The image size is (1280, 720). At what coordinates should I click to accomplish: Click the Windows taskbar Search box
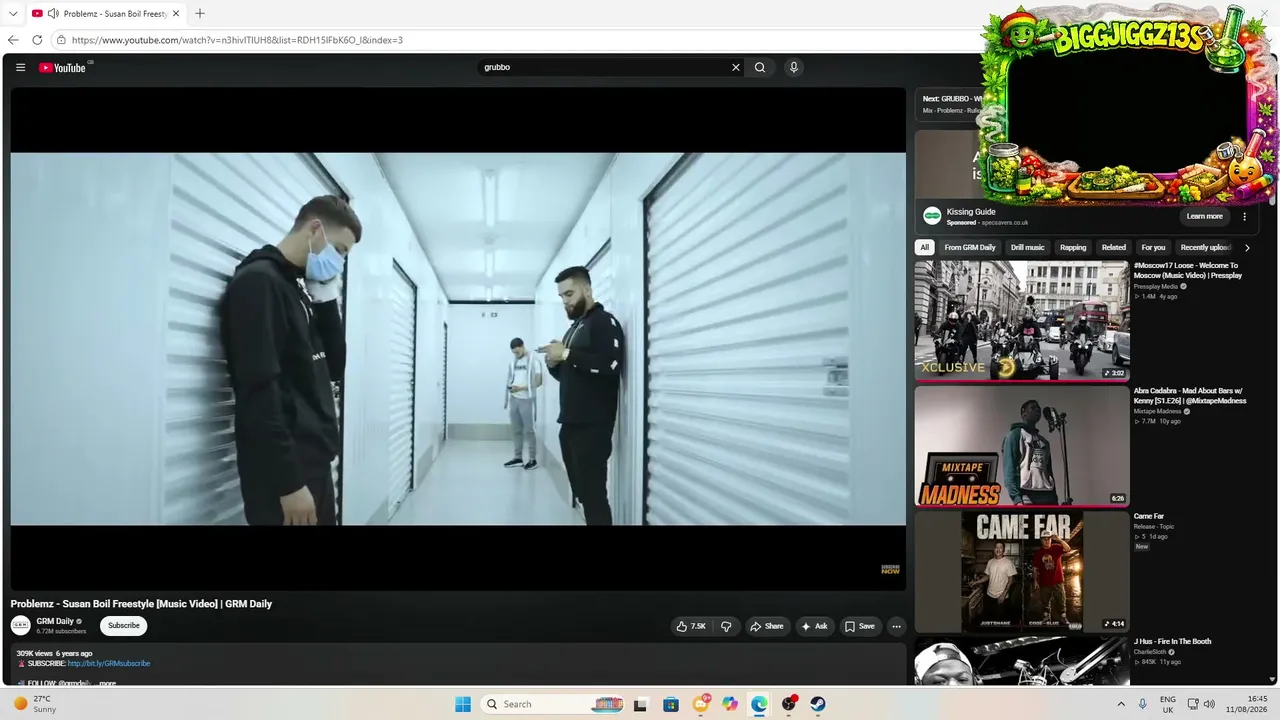click(x=554, y=704)
